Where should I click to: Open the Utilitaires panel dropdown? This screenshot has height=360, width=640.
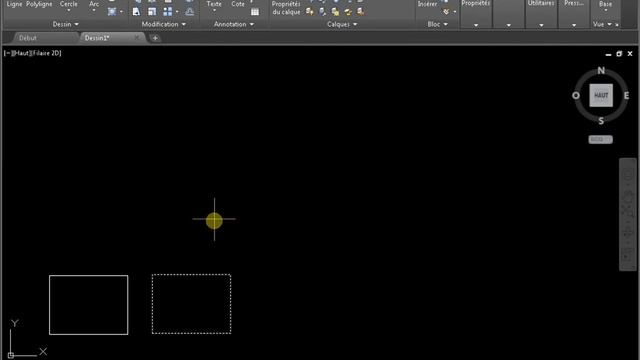(541, 25)
